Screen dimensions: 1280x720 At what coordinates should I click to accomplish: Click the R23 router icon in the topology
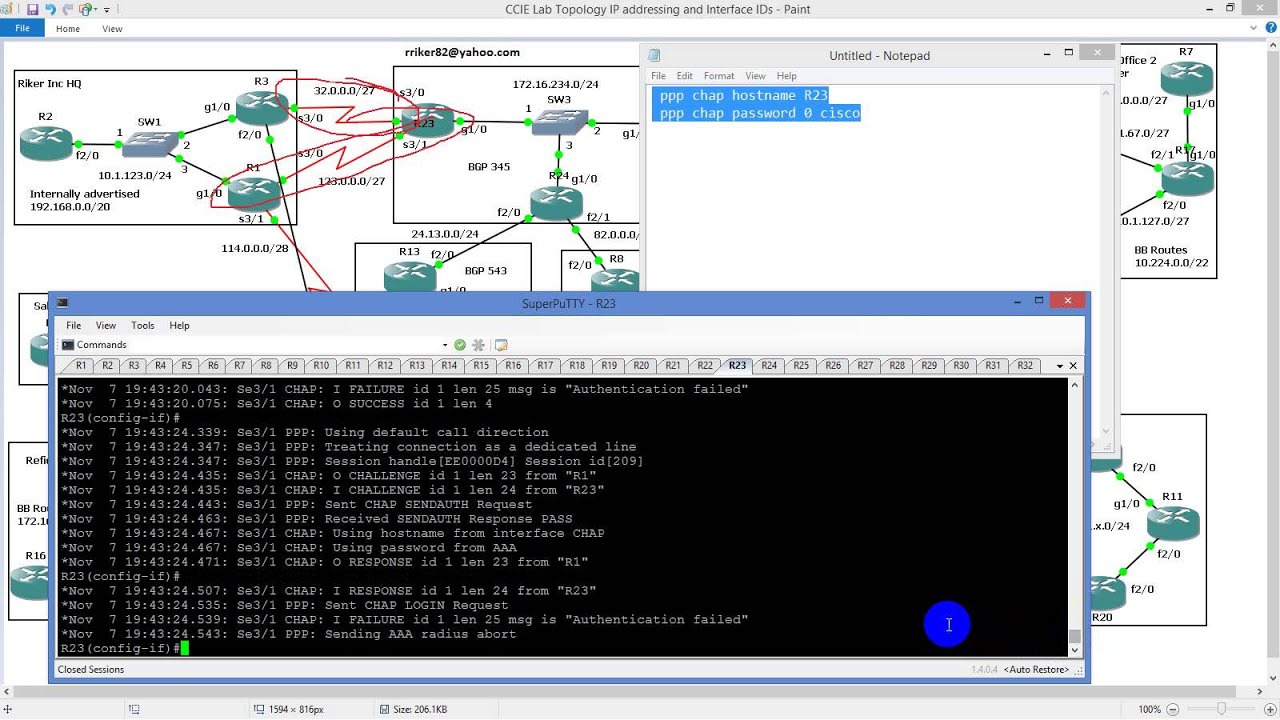pyautogui.click(x=430, y=121)
